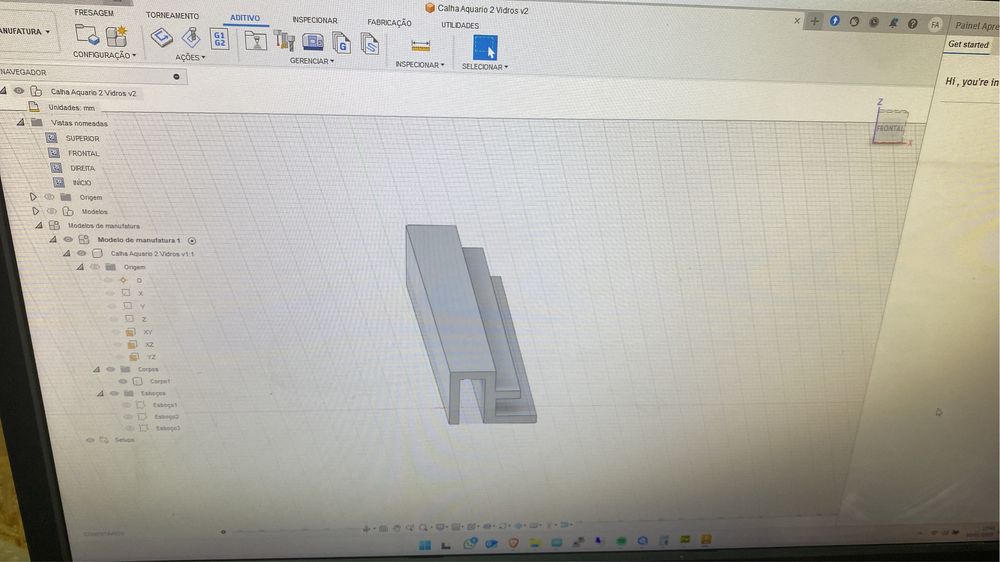This screenshot has width=1000, height=562.
Task: Open Brave browser from the taskbar
Action: tap(513, 543)
